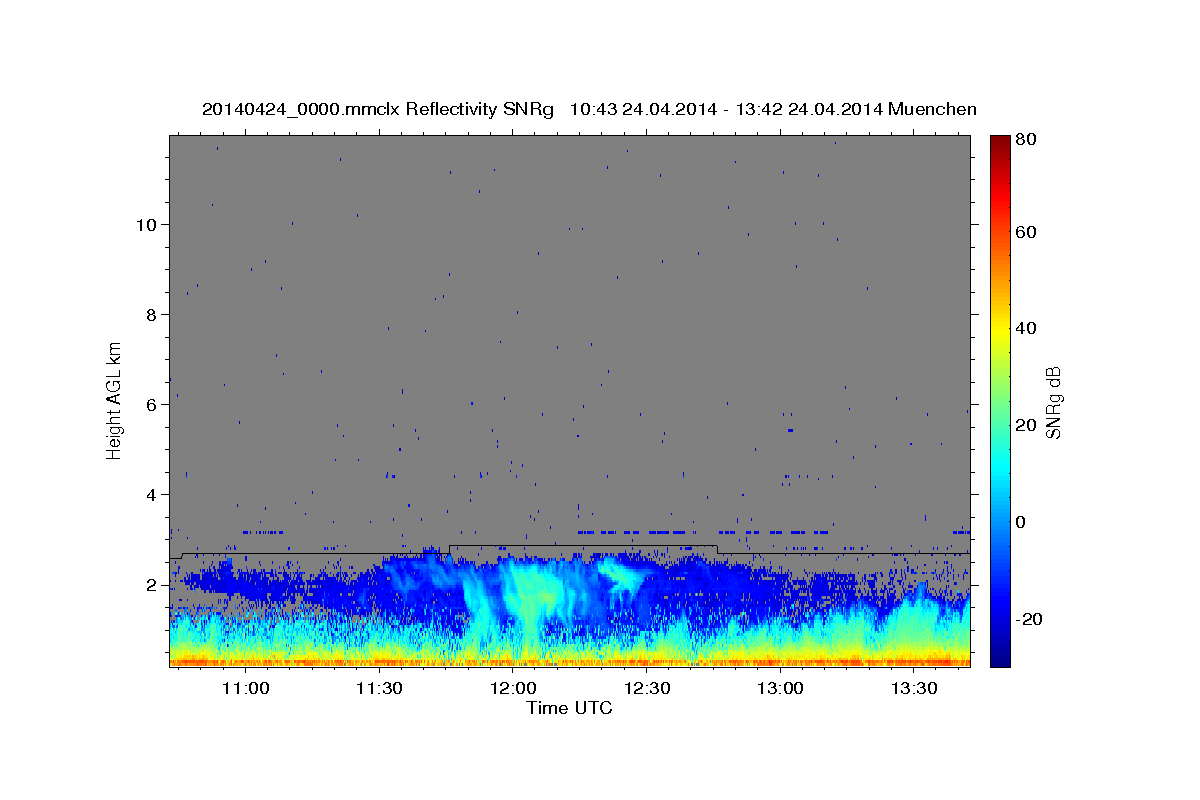Click the height tick label 4
The width and height of the screenshot is (1200, 800).
point(150,494)
